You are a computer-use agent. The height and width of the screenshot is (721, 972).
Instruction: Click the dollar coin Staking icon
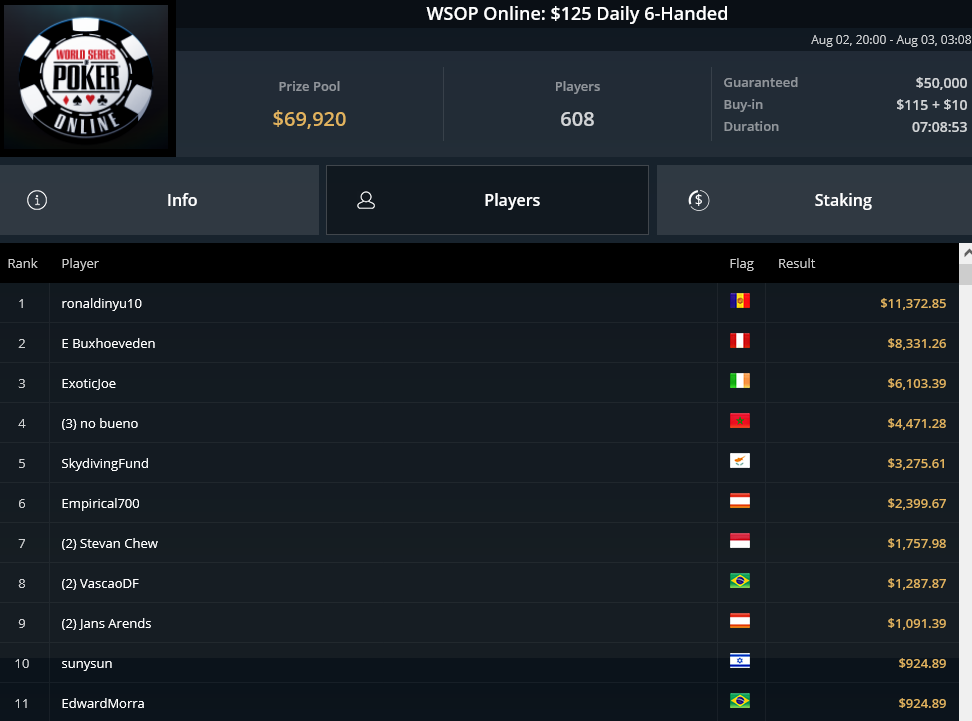pos(699,200)
